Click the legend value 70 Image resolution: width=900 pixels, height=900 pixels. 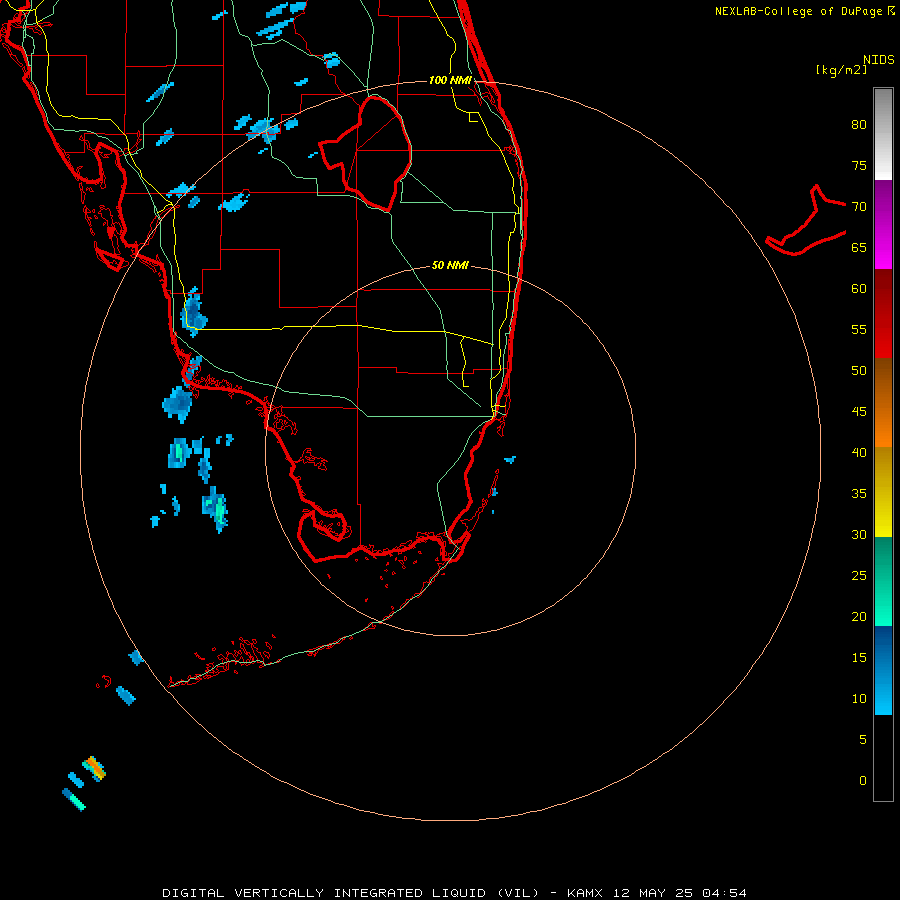[859, 207]
